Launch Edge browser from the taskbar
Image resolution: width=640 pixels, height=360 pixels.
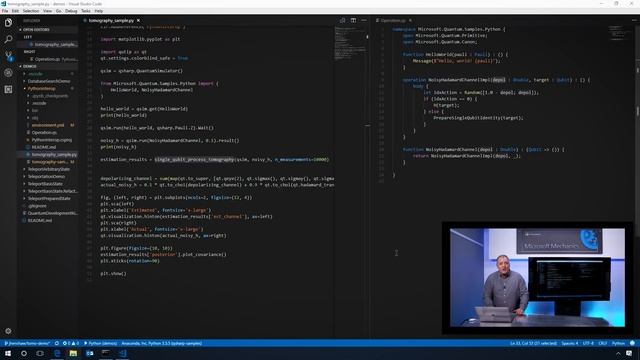click(57, 353)
